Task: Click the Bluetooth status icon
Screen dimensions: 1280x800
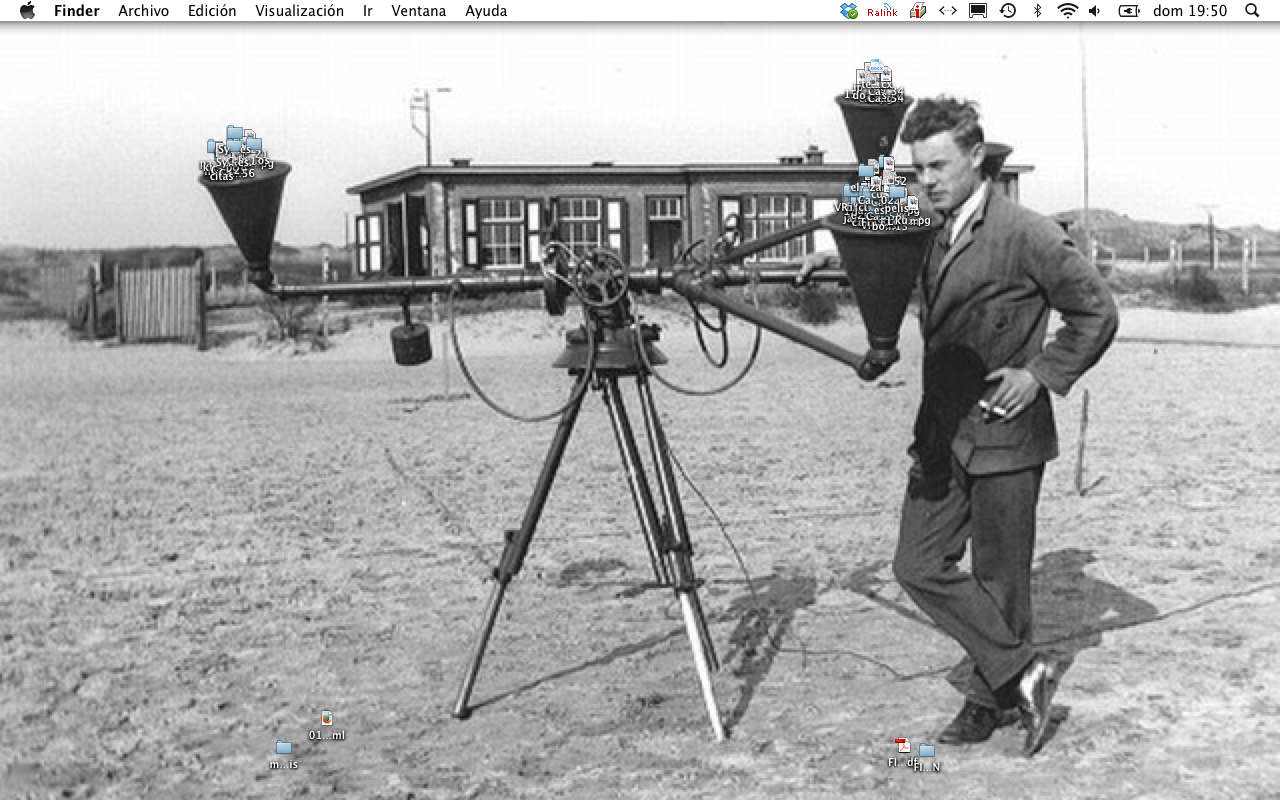Action: [1038, 11]
